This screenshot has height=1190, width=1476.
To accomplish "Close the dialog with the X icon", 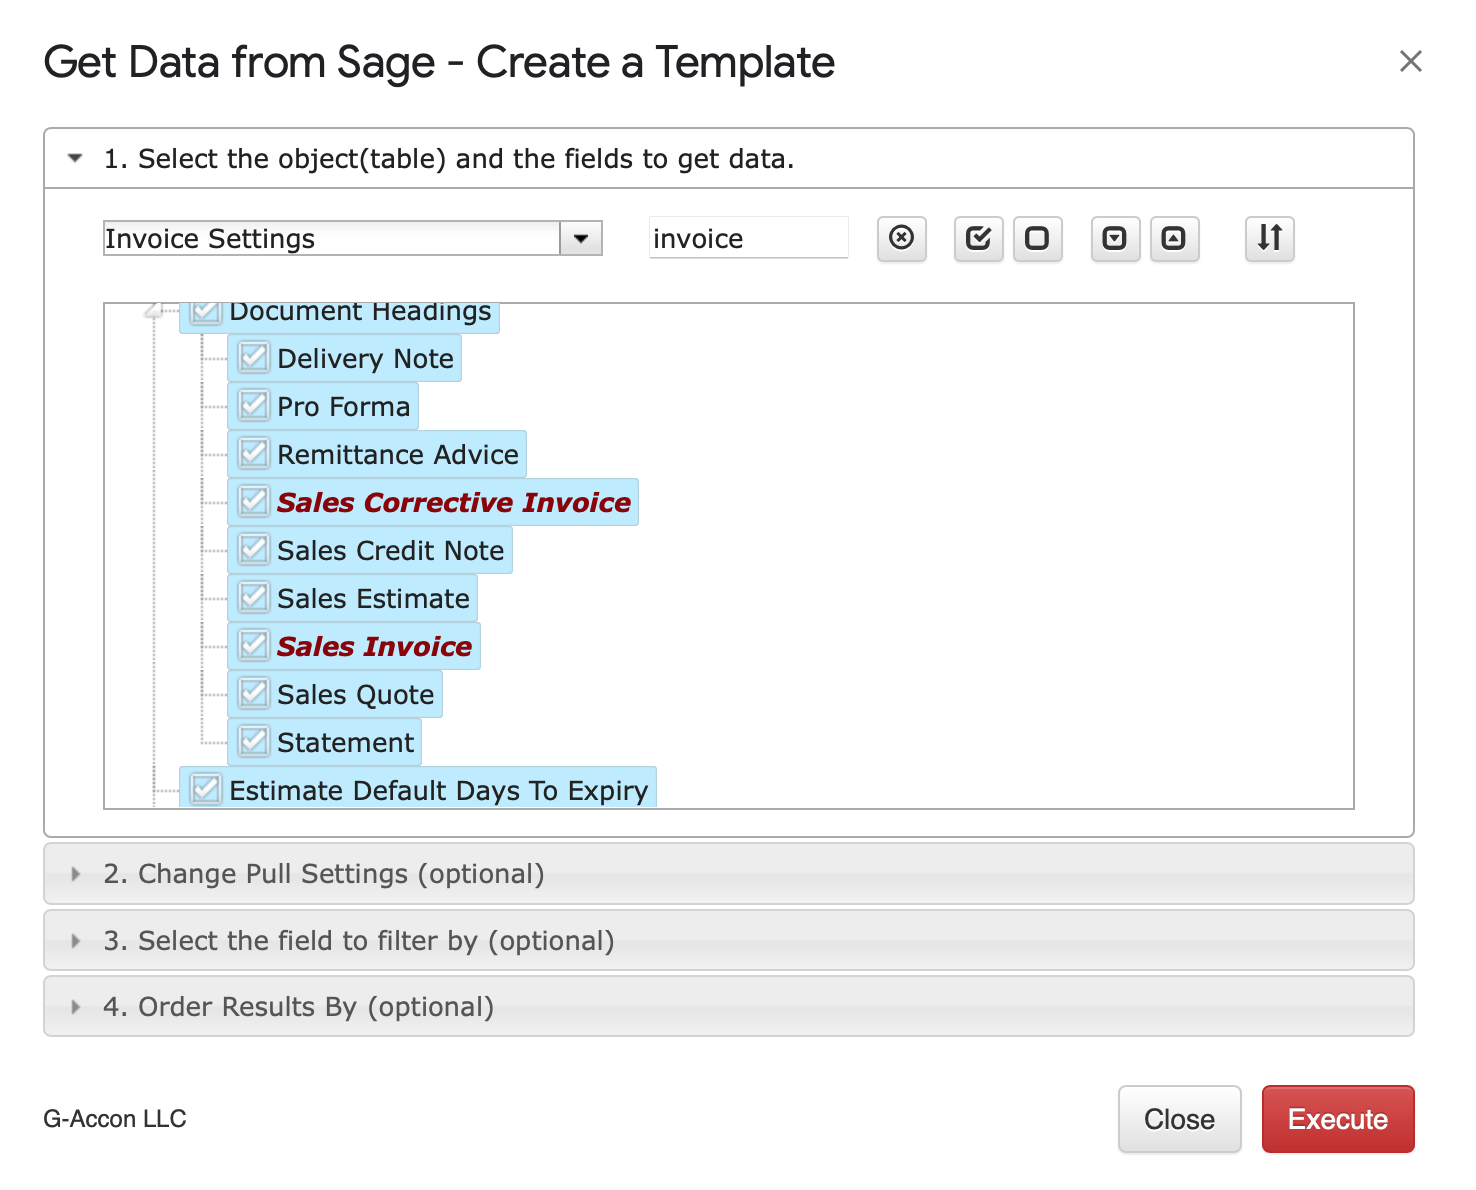I will (x=1410, y=62).
